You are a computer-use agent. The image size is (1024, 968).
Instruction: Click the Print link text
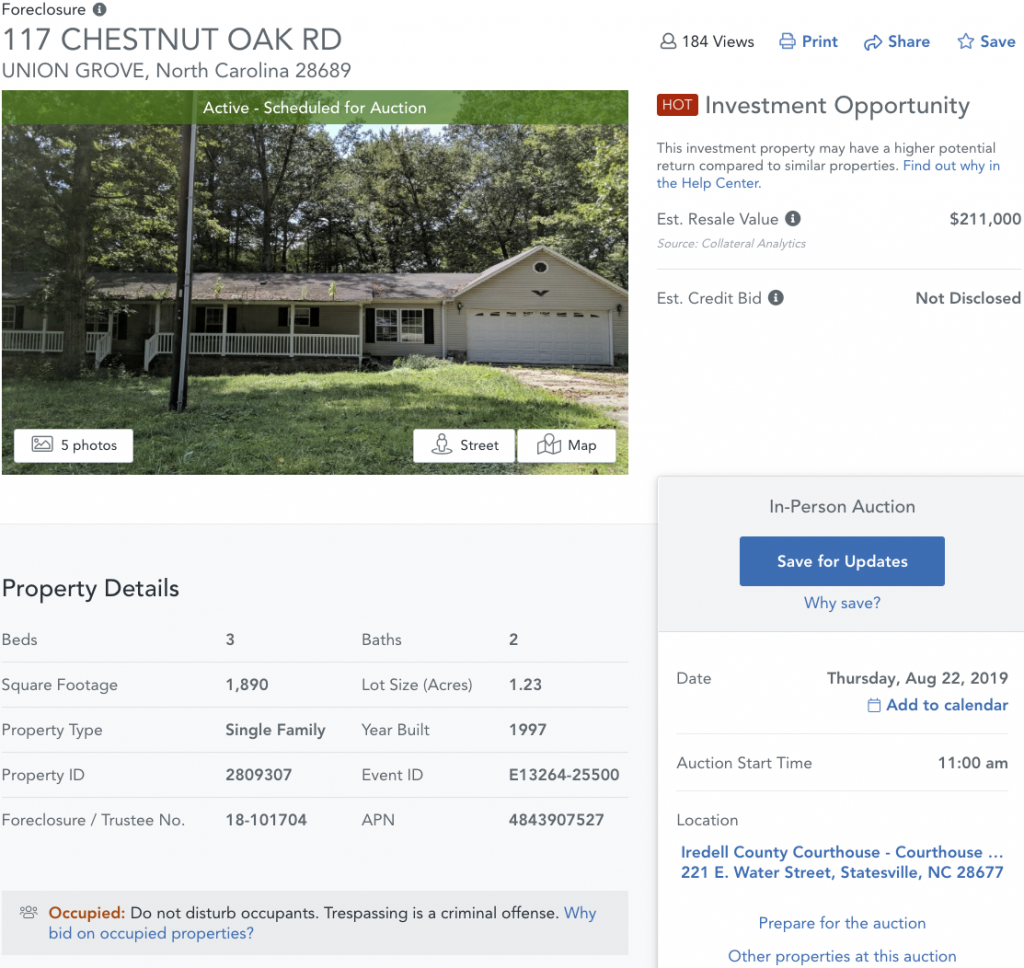point(820,41)
